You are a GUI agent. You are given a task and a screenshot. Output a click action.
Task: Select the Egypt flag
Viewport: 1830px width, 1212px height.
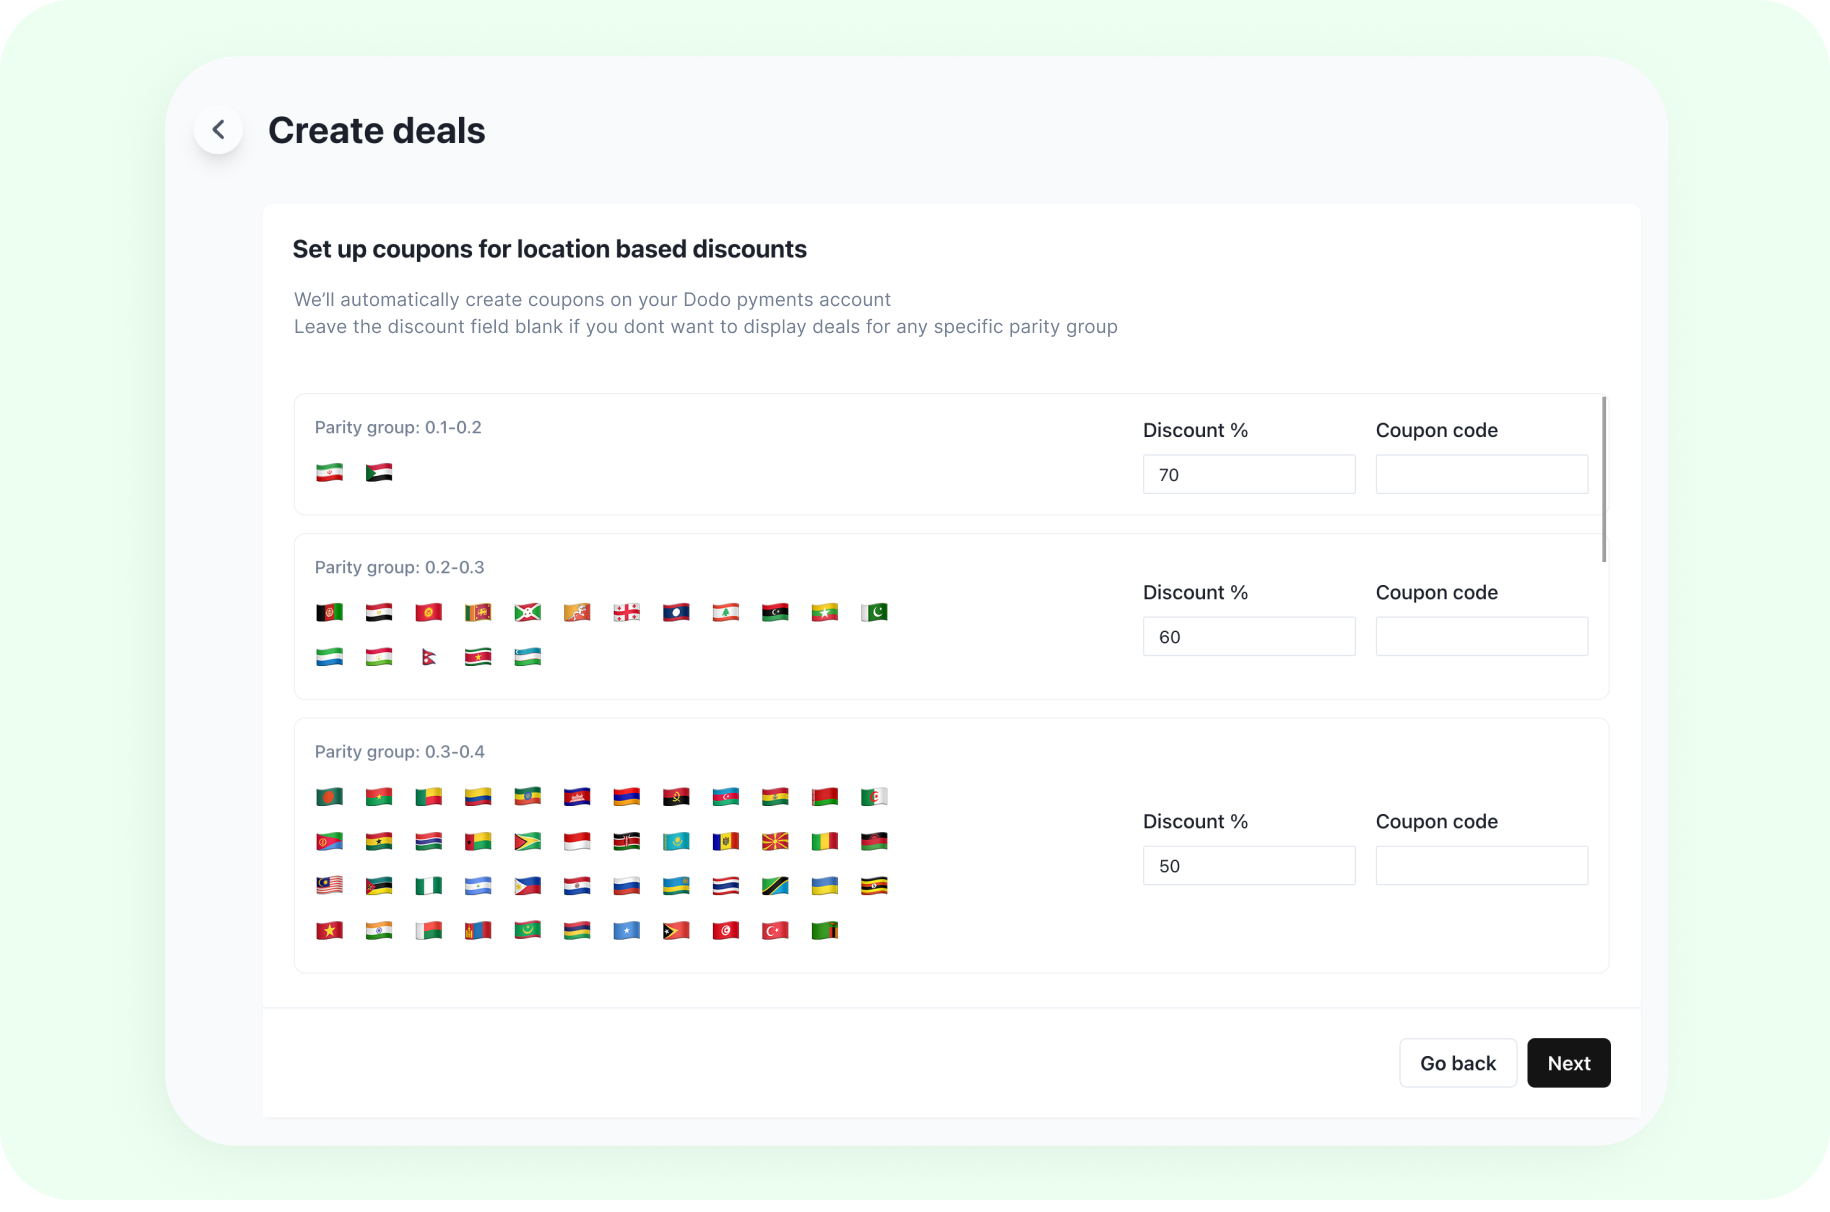[x=379, y=612]
